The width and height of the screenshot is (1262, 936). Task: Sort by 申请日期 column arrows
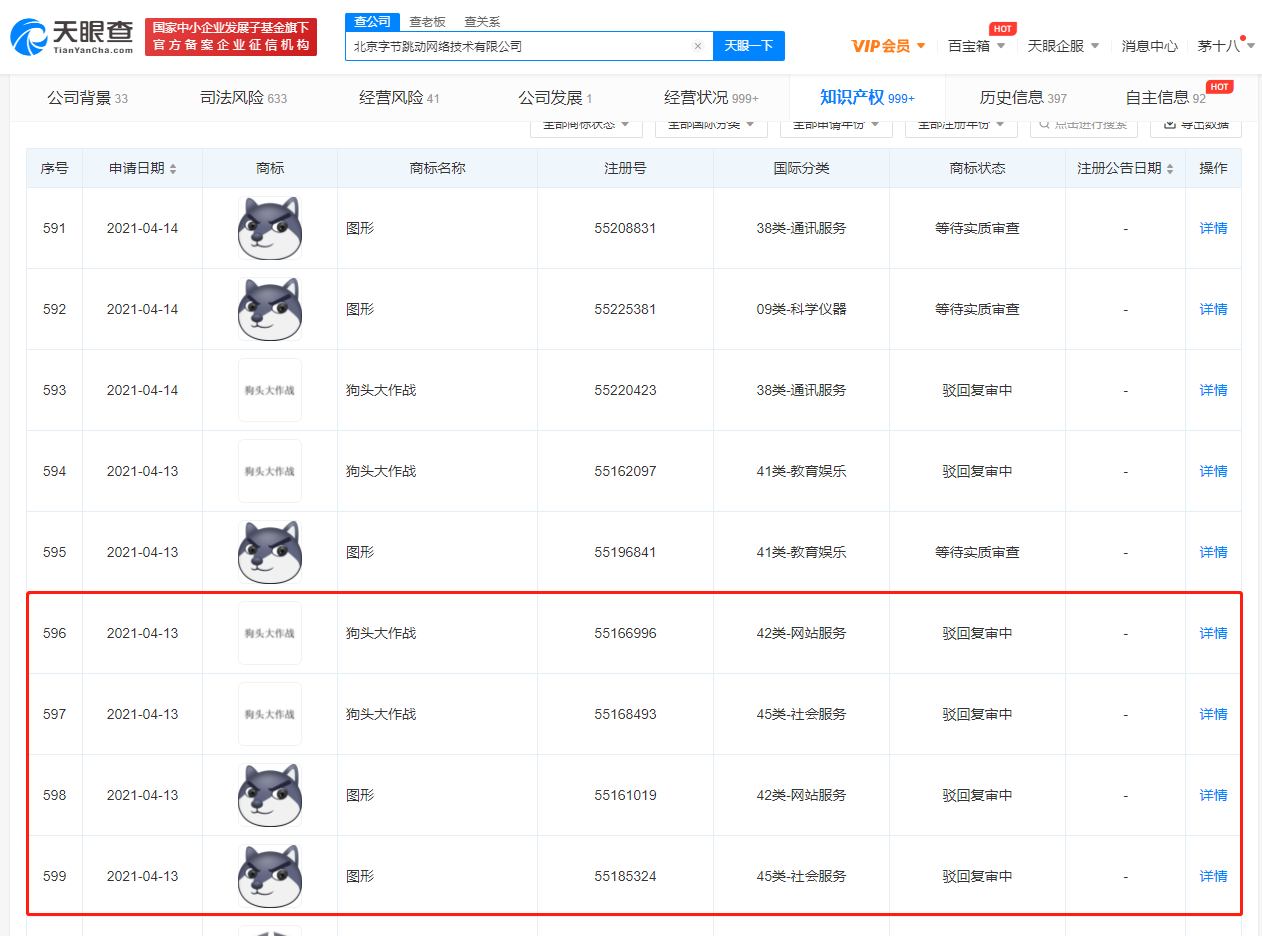click(173, 169)
